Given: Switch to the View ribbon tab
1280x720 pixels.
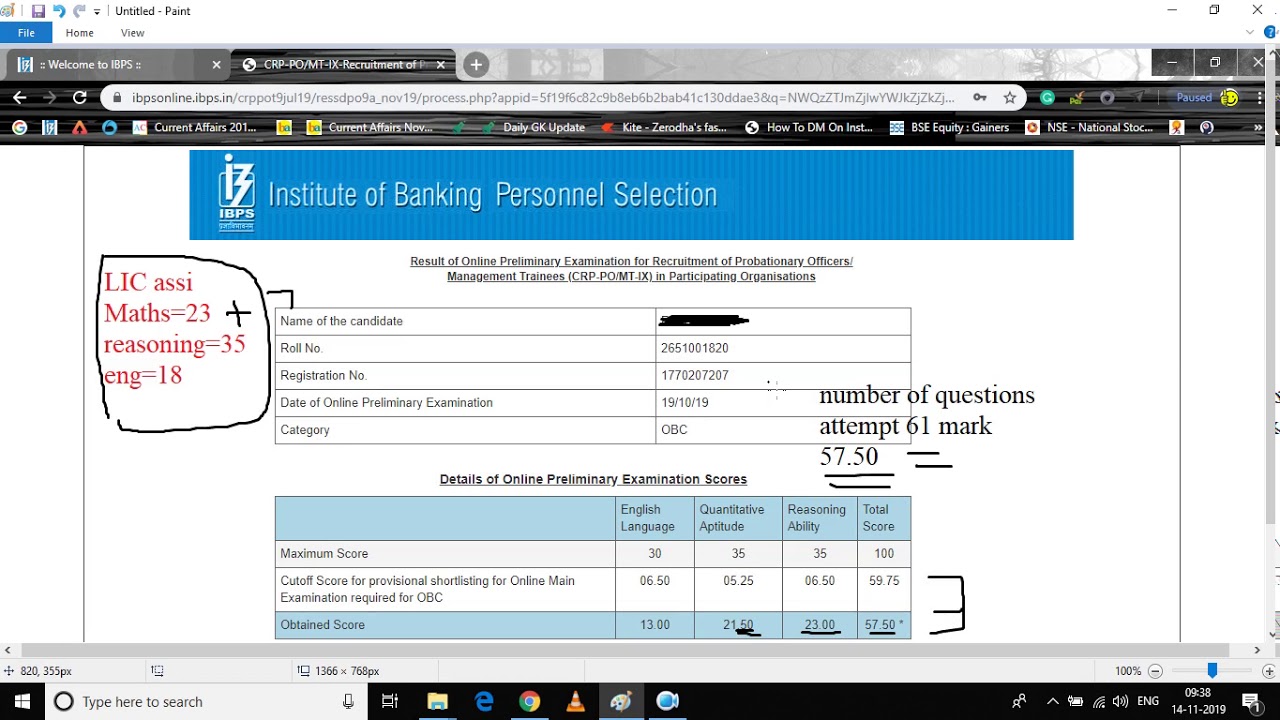Looking at the screenshot, I should pos(132,33).
